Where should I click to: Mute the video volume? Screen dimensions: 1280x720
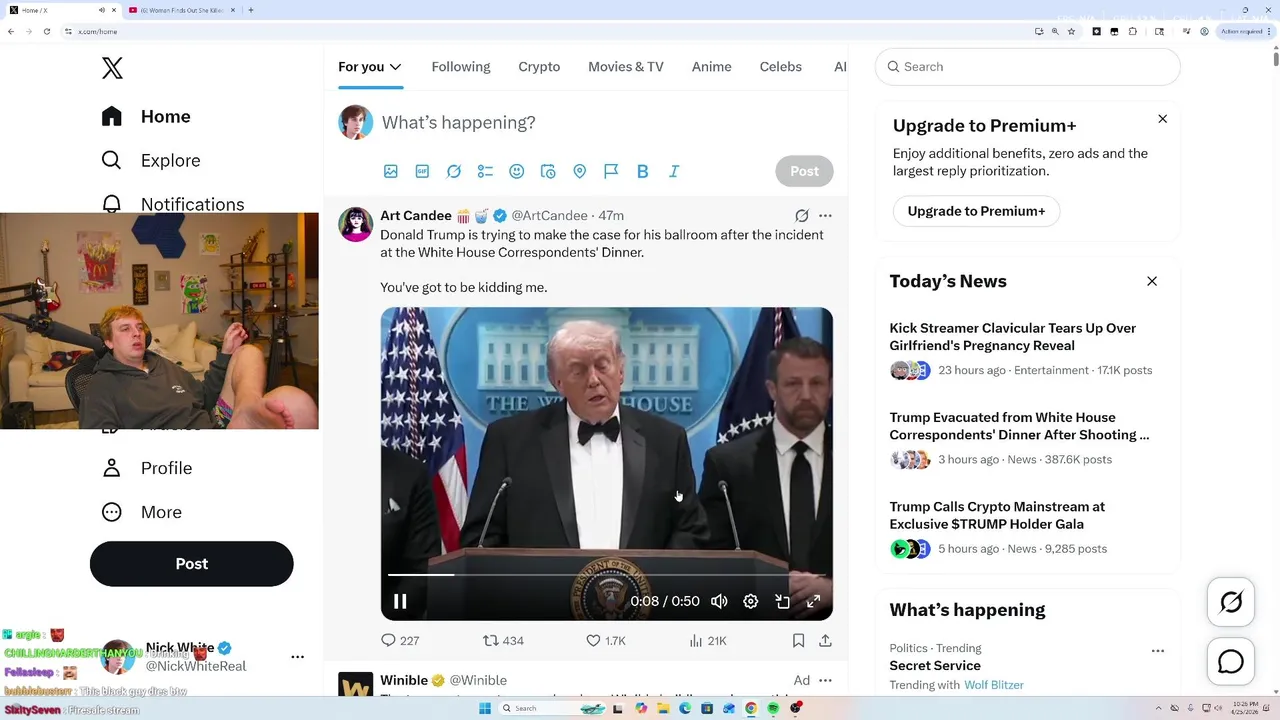pos(719,601)
